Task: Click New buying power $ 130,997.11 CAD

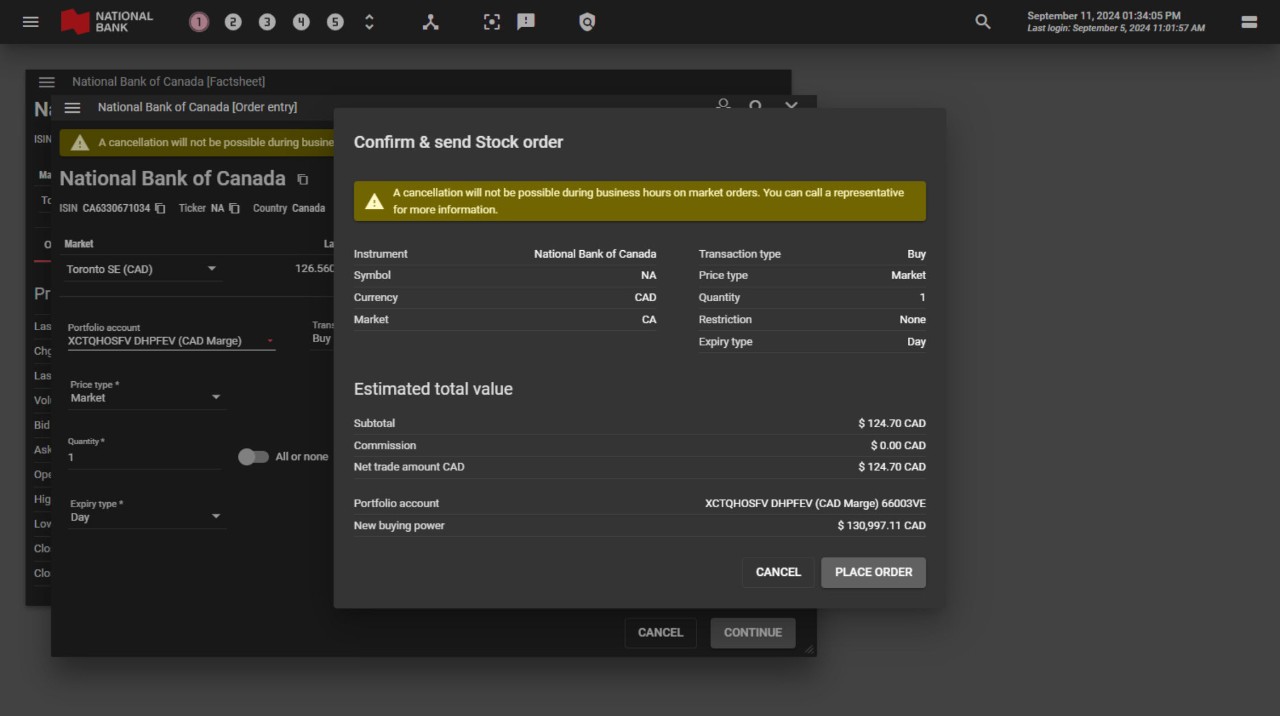Action: (x=882, y=525)
